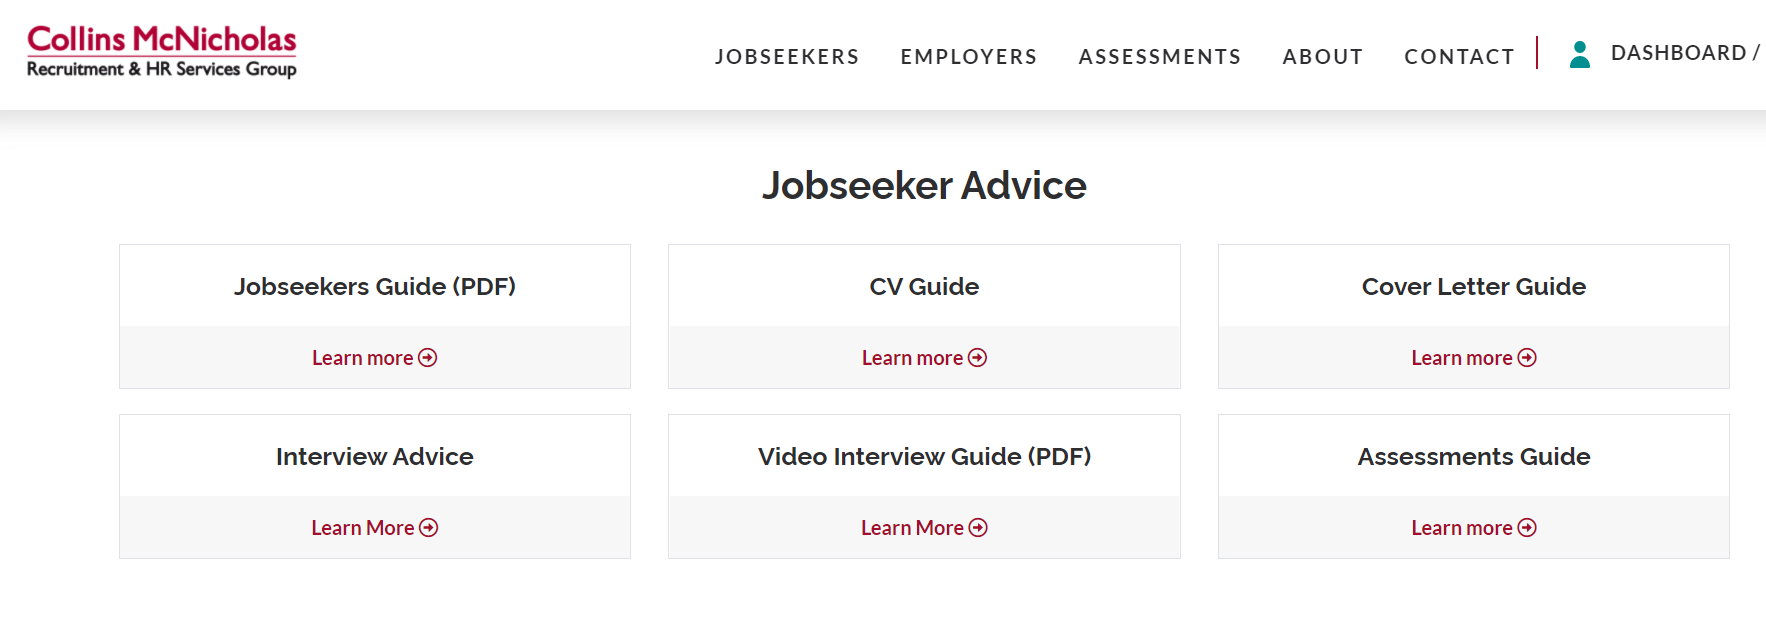Click arrow icon under Video Interview Guide
Screen dimensions: 1766x642
[x=979, y=528]
